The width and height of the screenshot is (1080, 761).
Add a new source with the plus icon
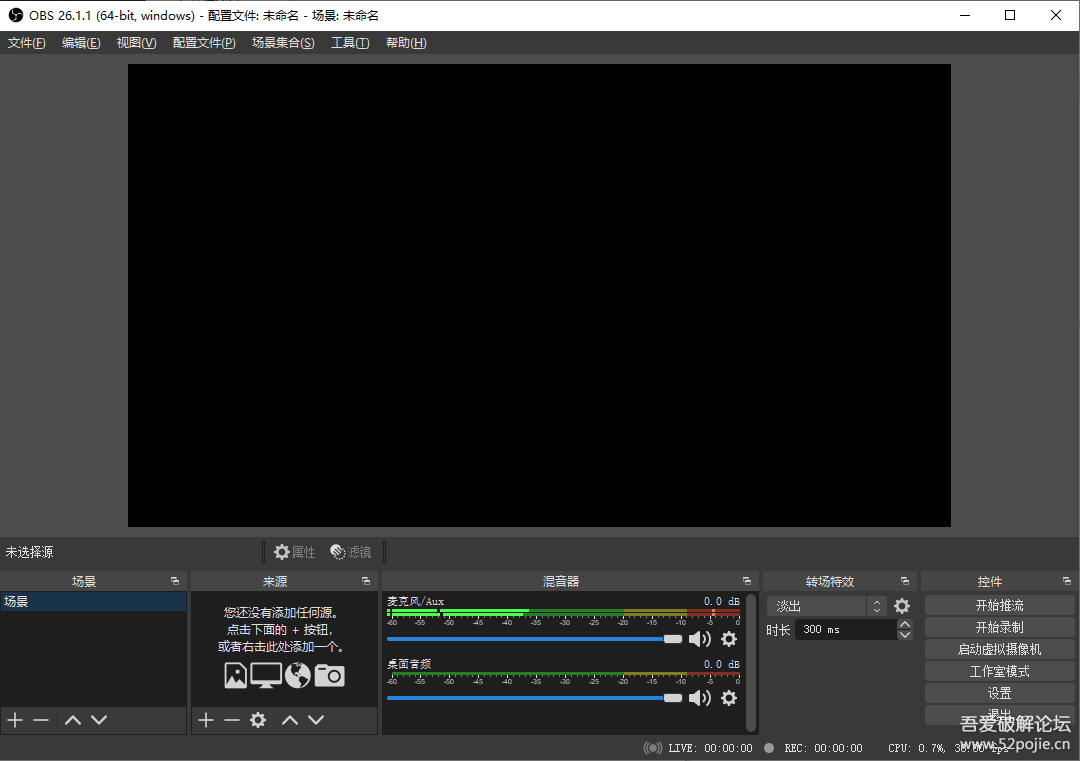click(x=206, y=720)
